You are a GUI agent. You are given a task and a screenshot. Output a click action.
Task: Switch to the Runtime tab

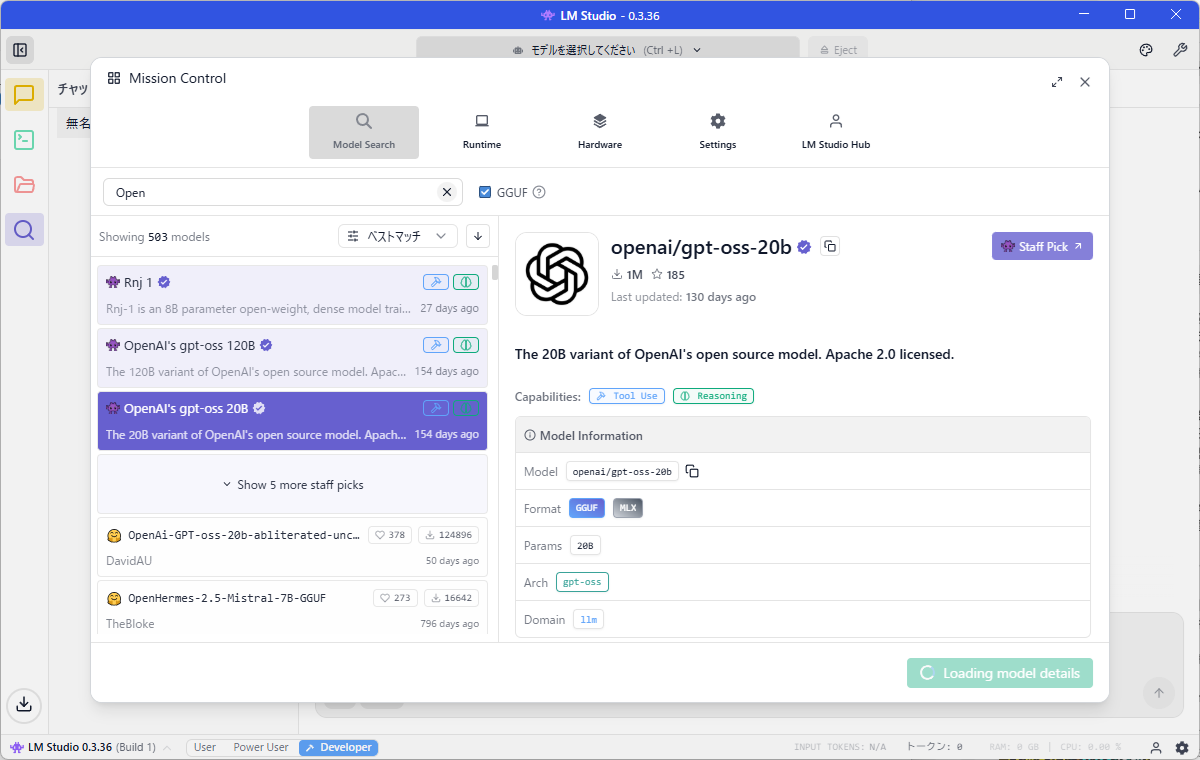coord(481,131)
